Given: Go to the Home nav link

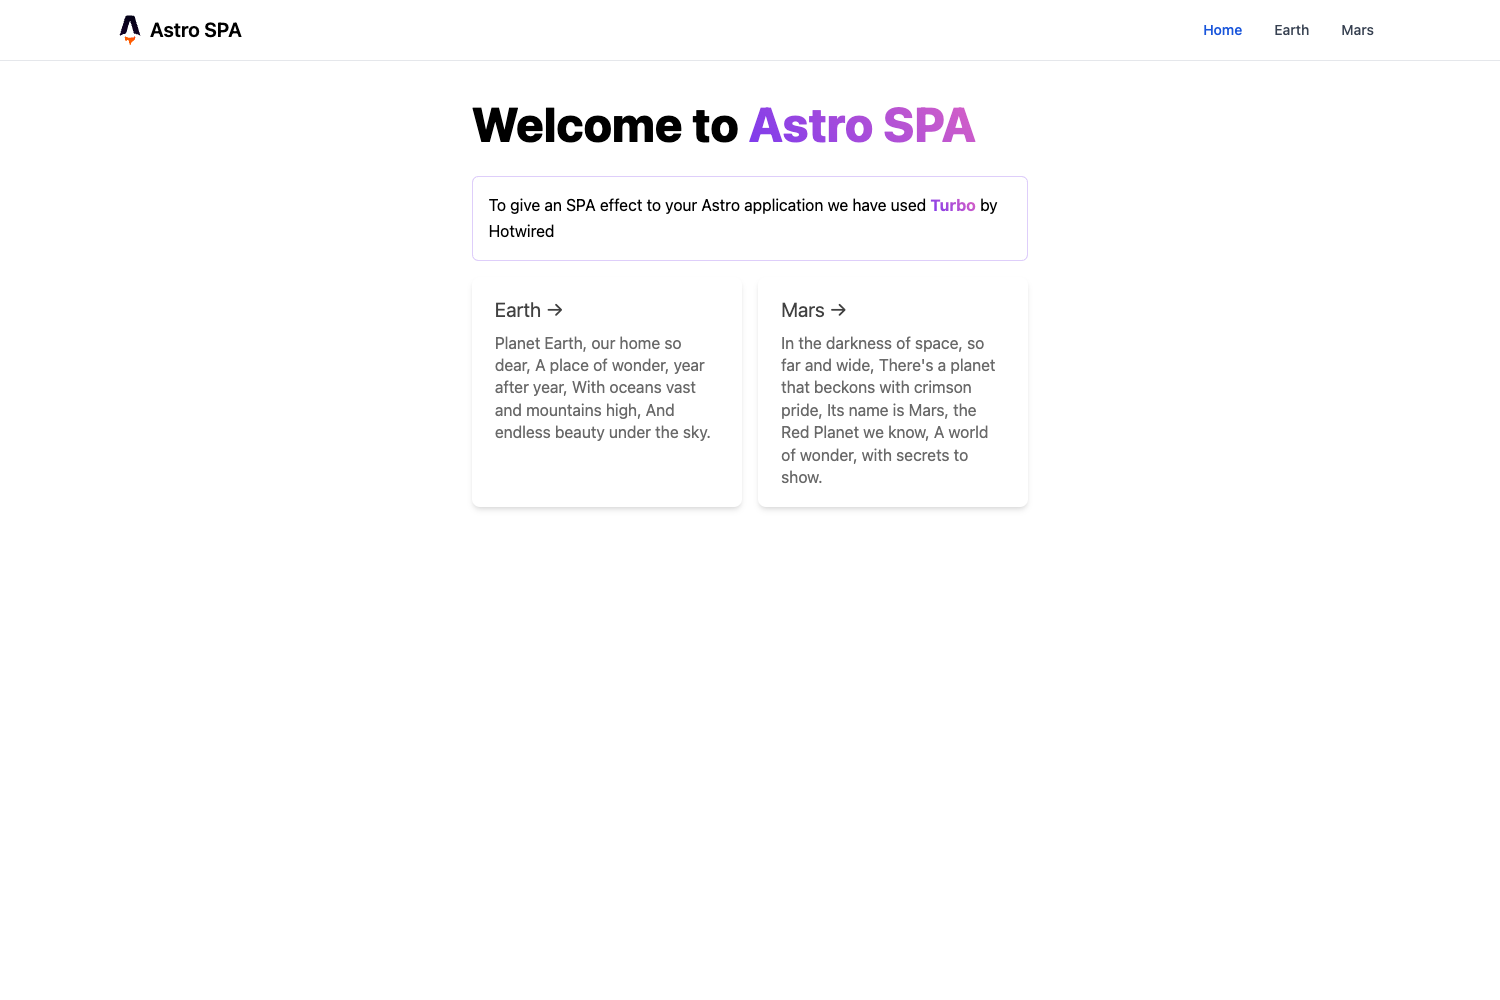Looking at the screenshot, I should click(x=1222, y=30).
